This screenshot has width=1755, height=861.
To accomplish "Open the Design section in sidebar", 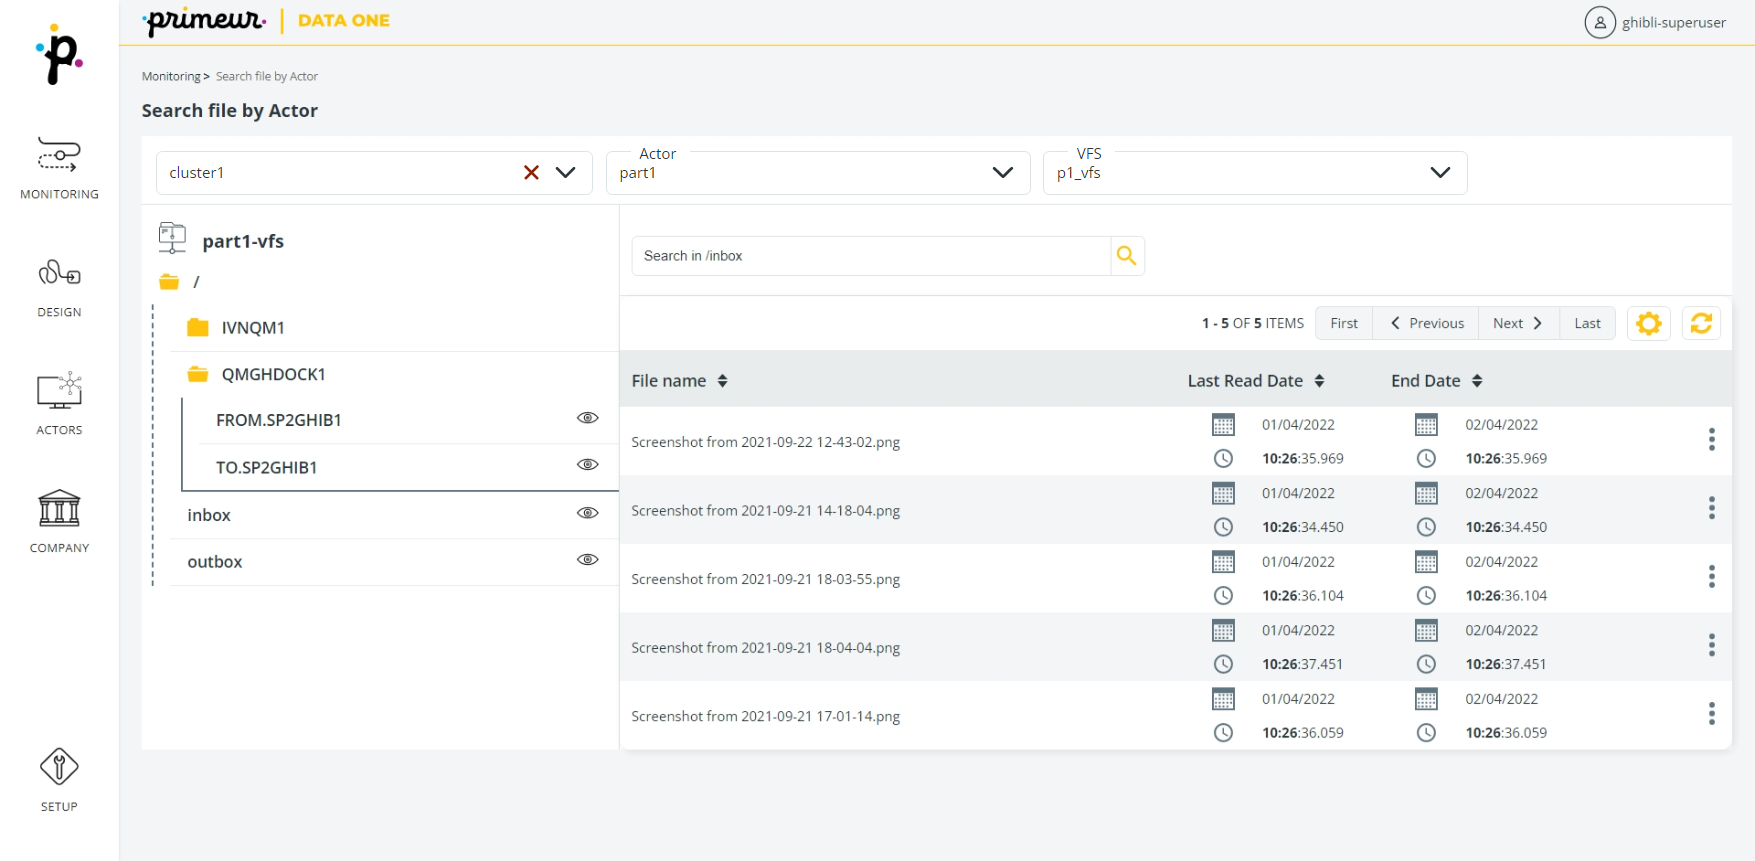I will 59,288.
